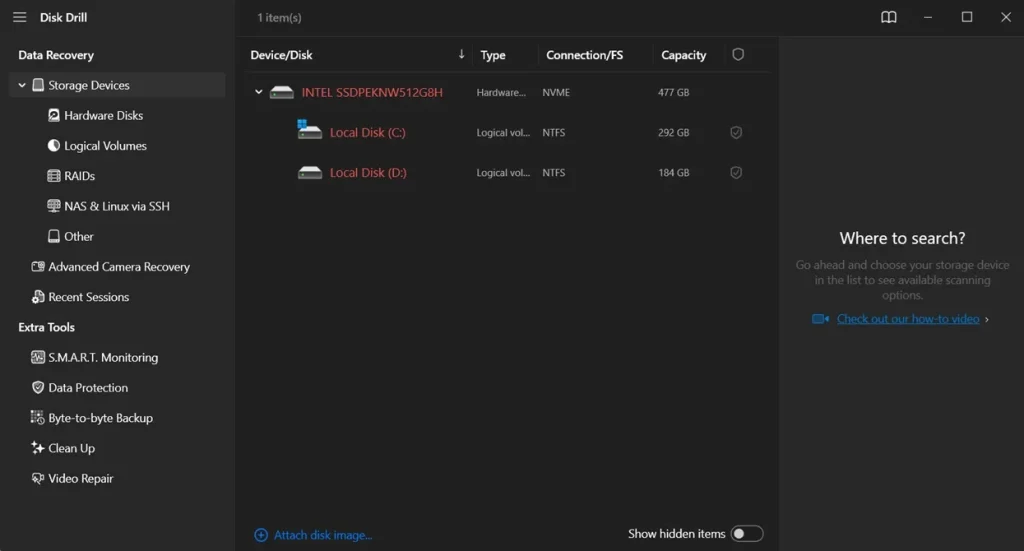Image resolution: width=1024 pixels, height=551 pixels.
Task: Open Data Protection tool
Action: tap(88, 388)
